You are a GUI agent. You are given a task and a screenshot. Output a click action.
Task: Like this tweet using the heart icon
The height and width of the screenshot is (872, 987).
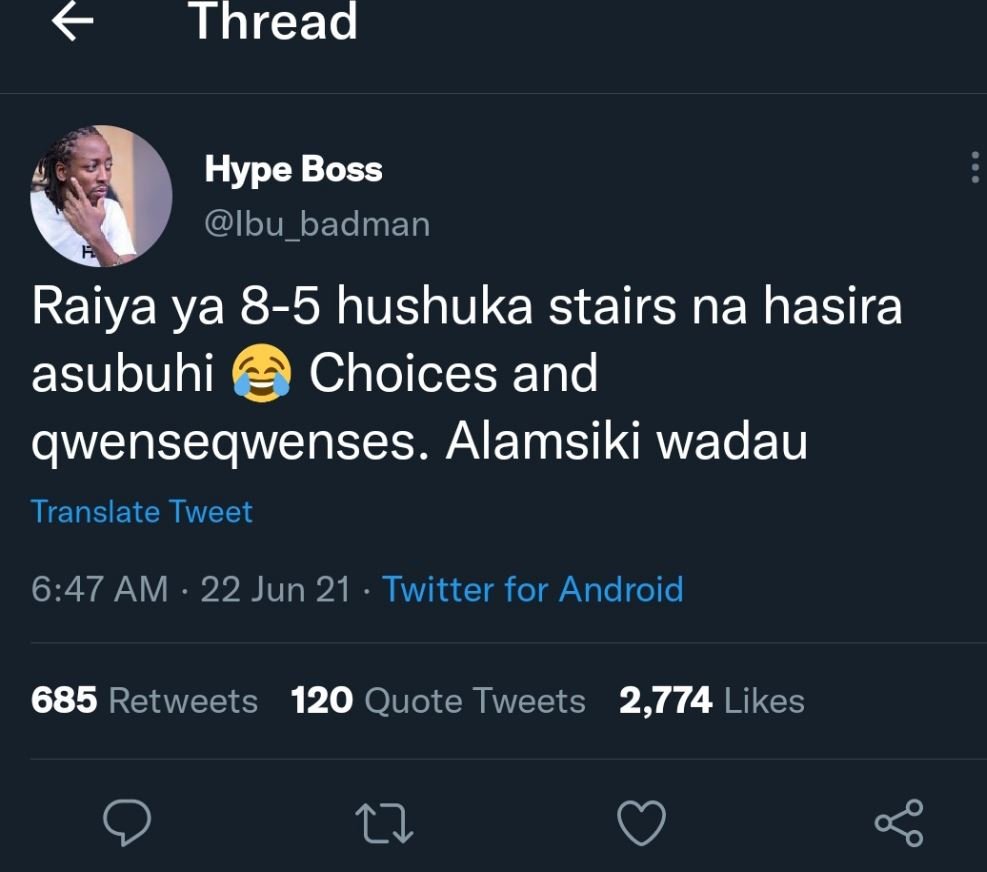pyautogui.click(x=642, y=824)
